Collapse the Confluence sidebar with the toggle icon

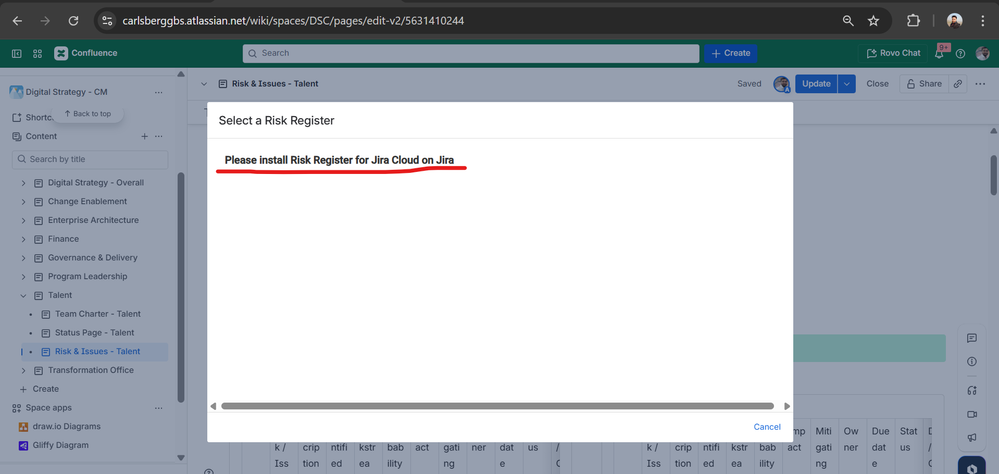click(x=17, y=54)
